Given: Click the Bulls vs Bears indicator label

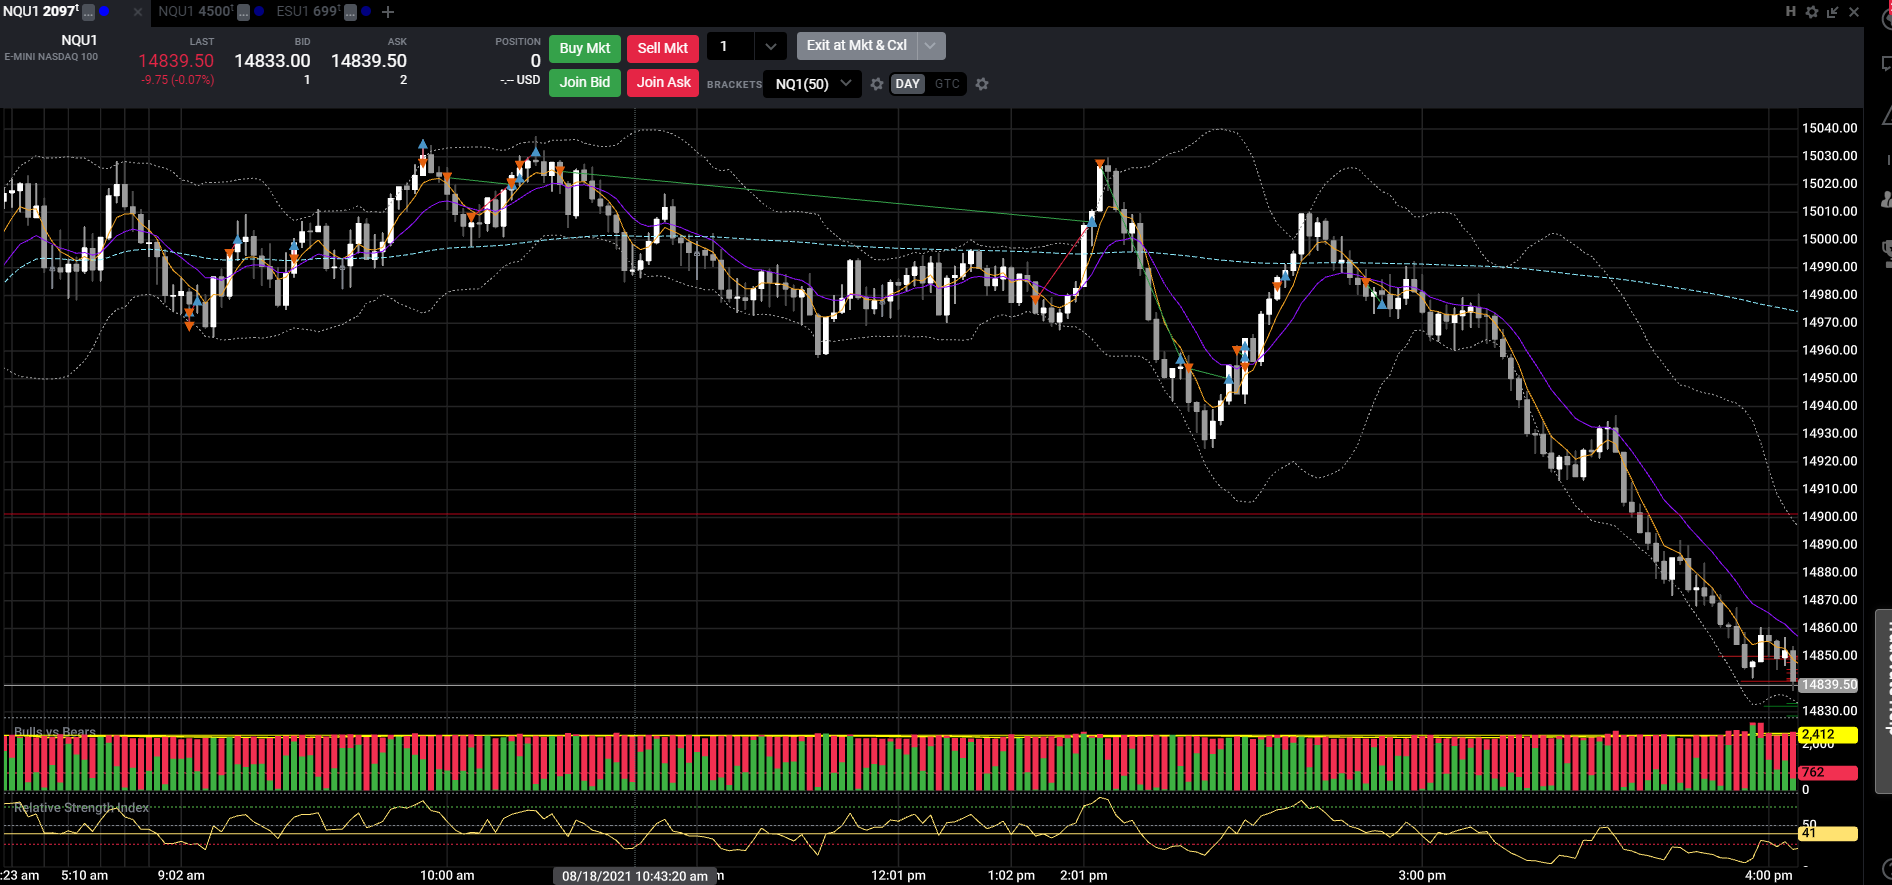Looking at the screenshot, I should pos(55,732).
